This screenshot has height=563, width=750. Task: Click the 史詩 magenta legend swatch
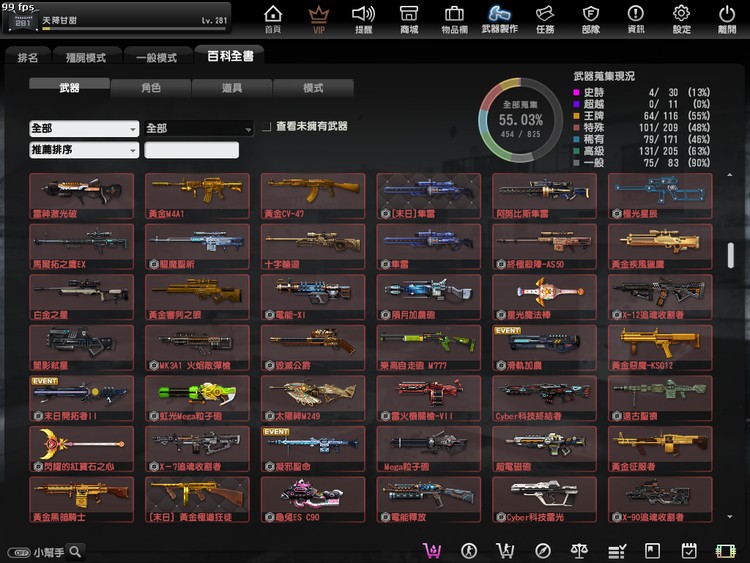576,92
